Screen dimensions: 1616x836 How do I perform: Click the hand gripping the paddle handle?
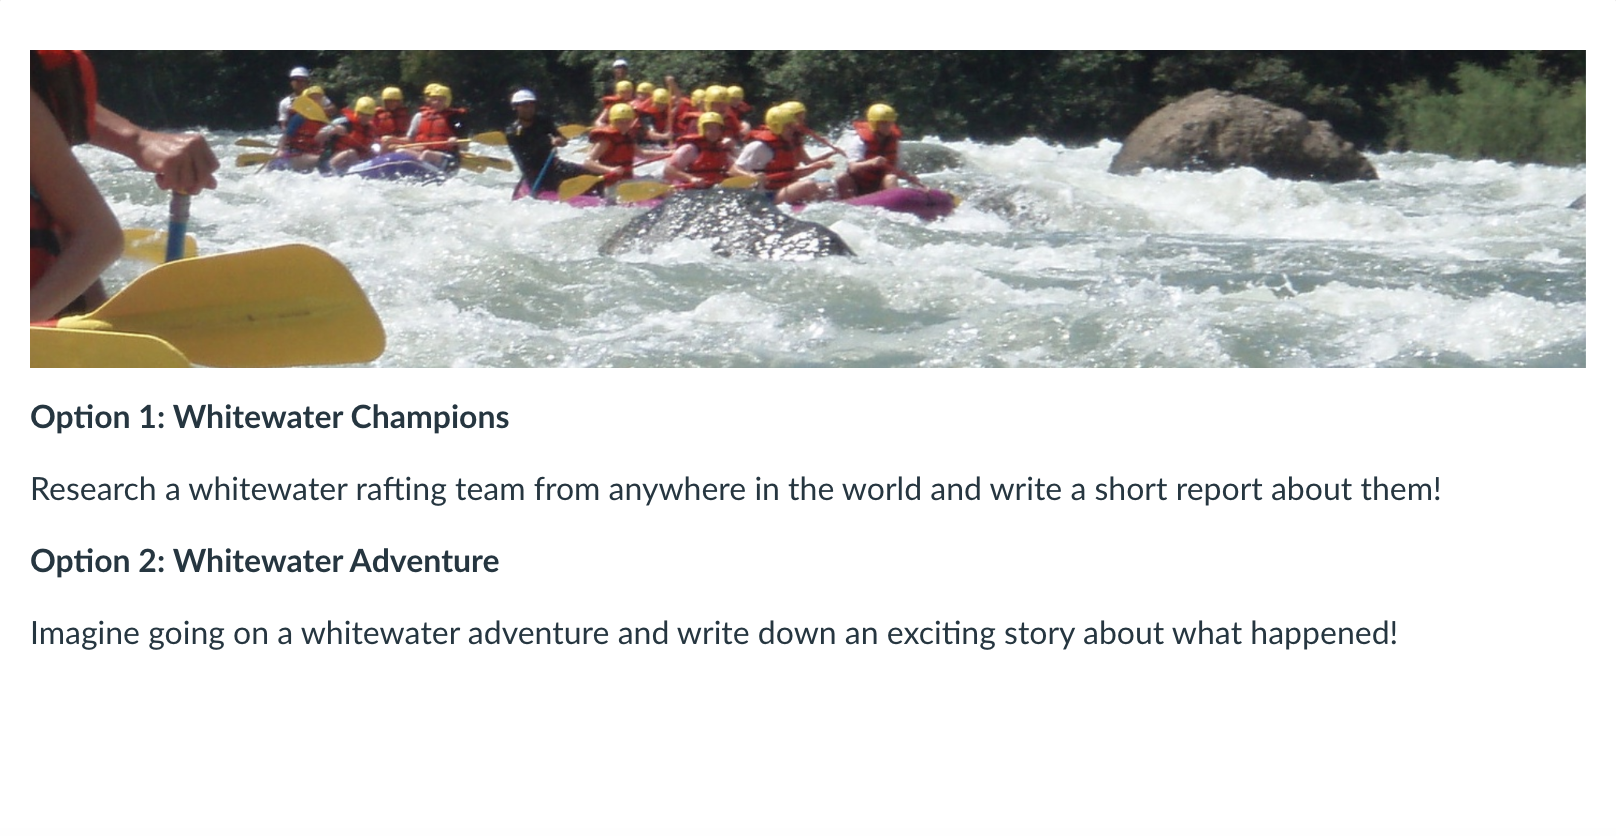coord(180,162)
